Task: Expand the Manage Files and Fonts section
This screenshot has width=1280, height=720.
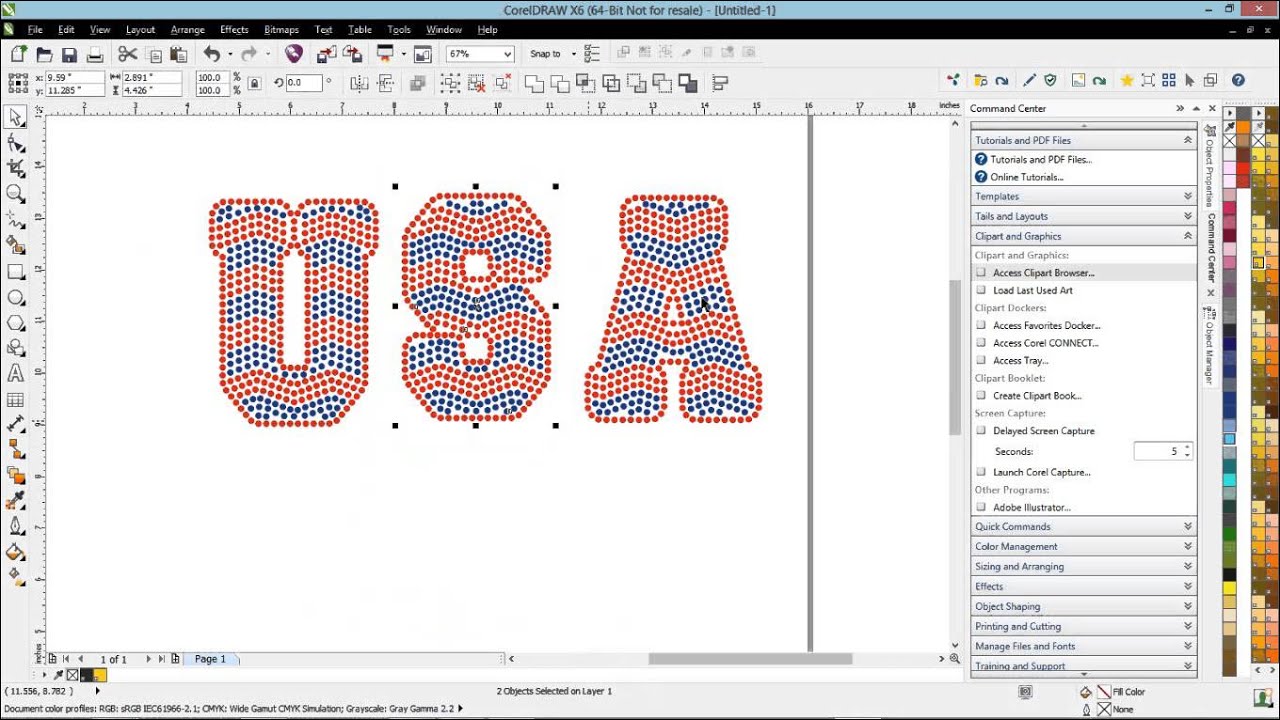Action: [x=1188, y=646]
